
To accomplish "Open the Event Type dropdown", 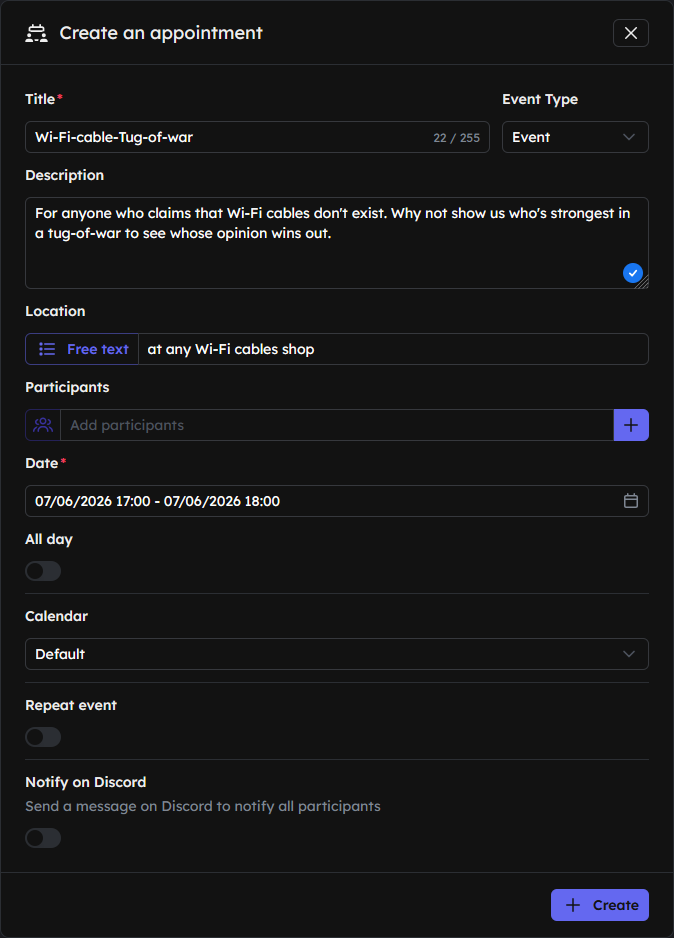I will [575, 137].
